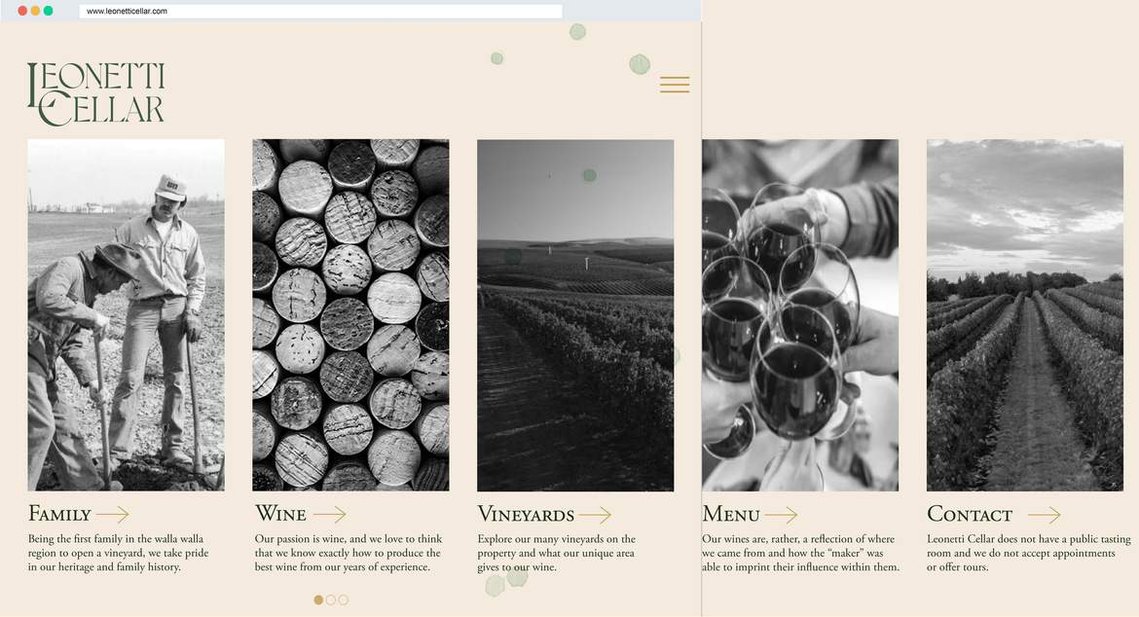This screenshot has height=617, width=1139.
Task: Click the arrow beside Vineyards
Action: pyautogui.click(x=595, y=515)
